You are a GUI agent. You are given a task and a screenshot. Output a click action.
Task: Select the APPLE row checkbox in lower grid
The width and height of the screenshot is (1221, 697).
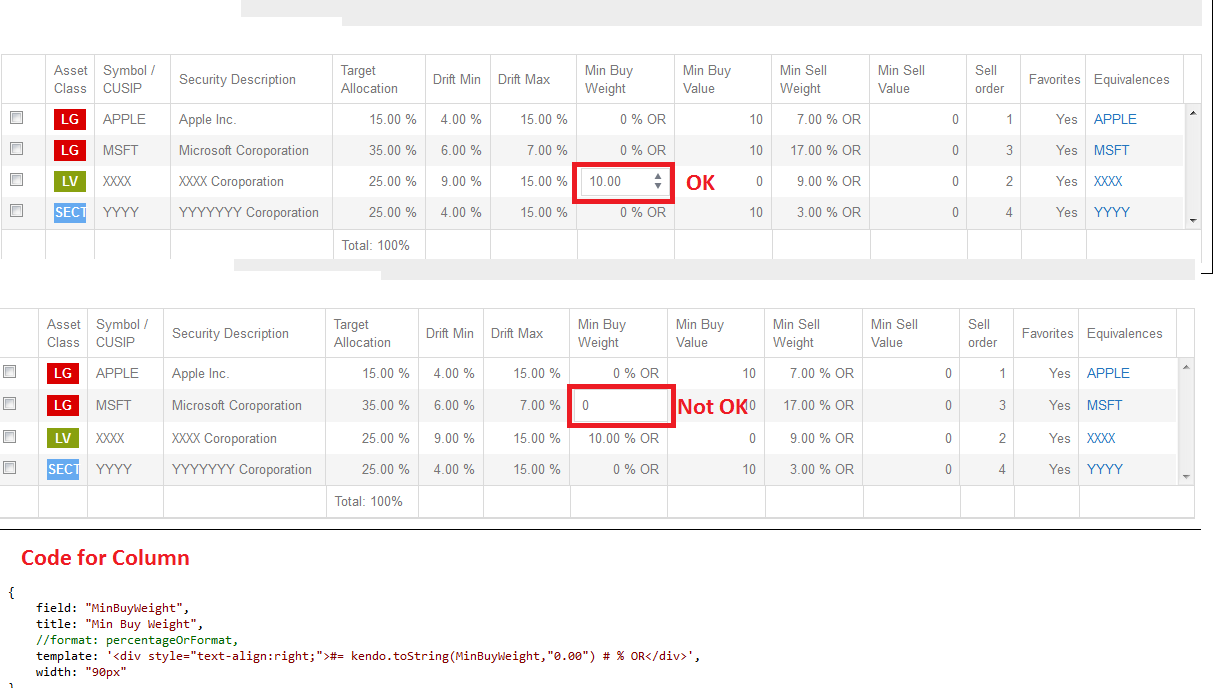coord(9,372)
